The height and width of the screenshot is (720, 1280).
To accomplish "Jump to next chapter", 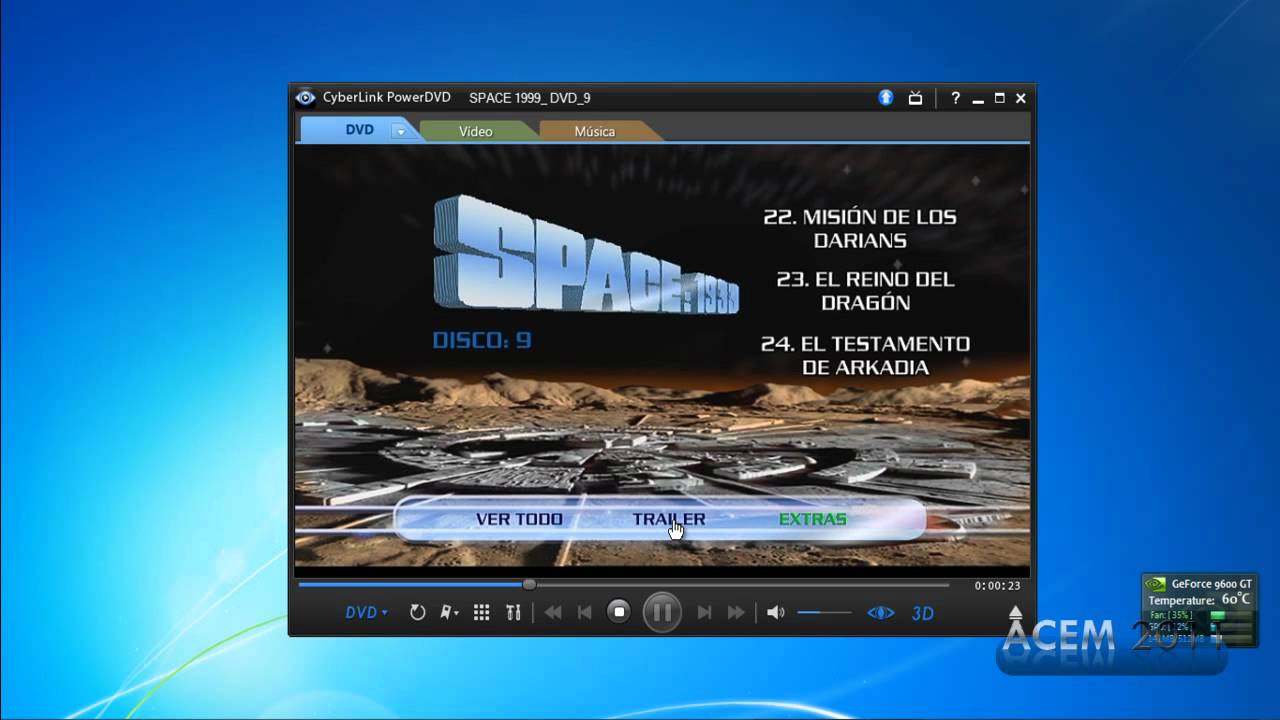I will coord(704,613).
